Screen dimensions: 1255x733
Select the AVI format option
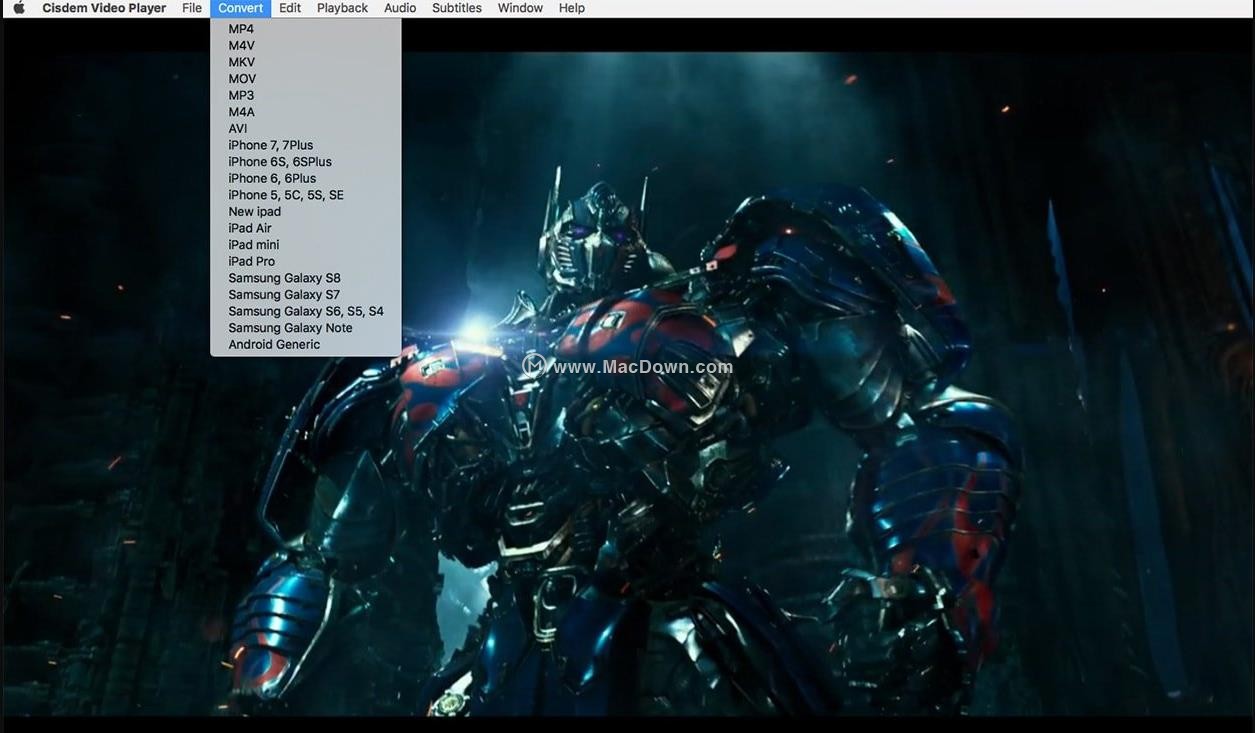(x=238, y=128)
